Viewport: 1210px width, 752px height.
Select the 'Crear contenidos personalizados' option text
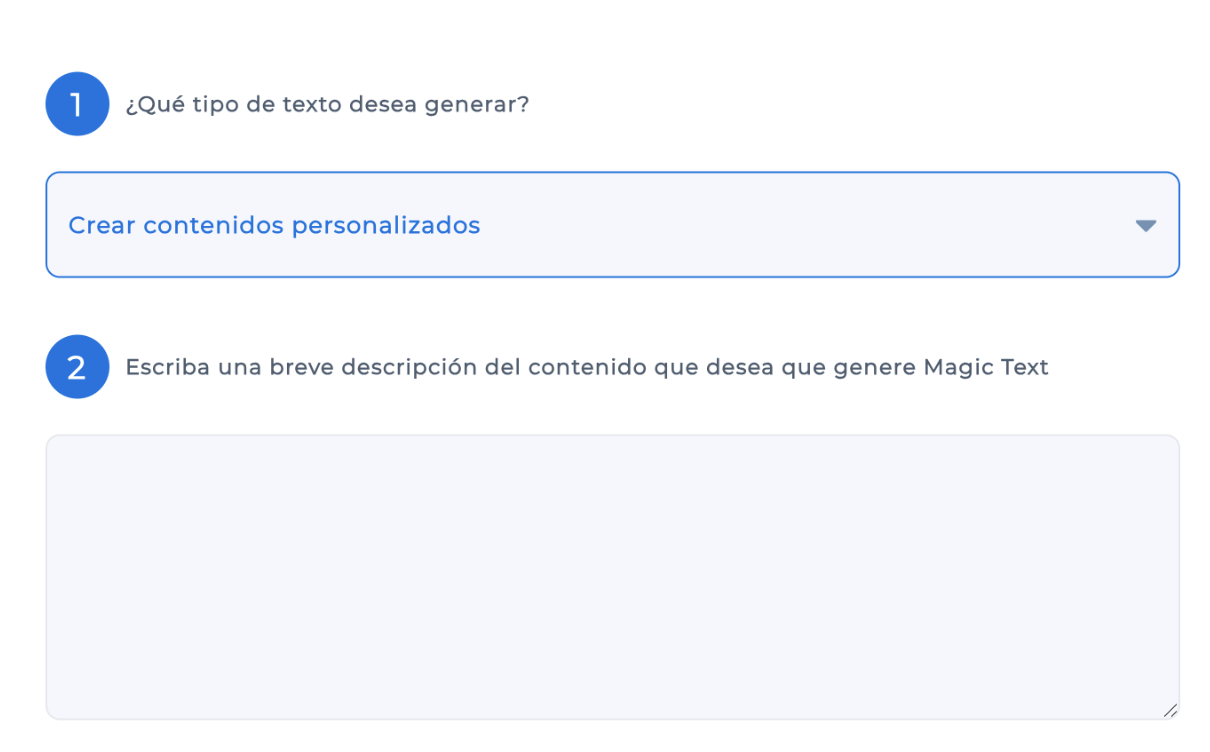click(x=274, y=226)
